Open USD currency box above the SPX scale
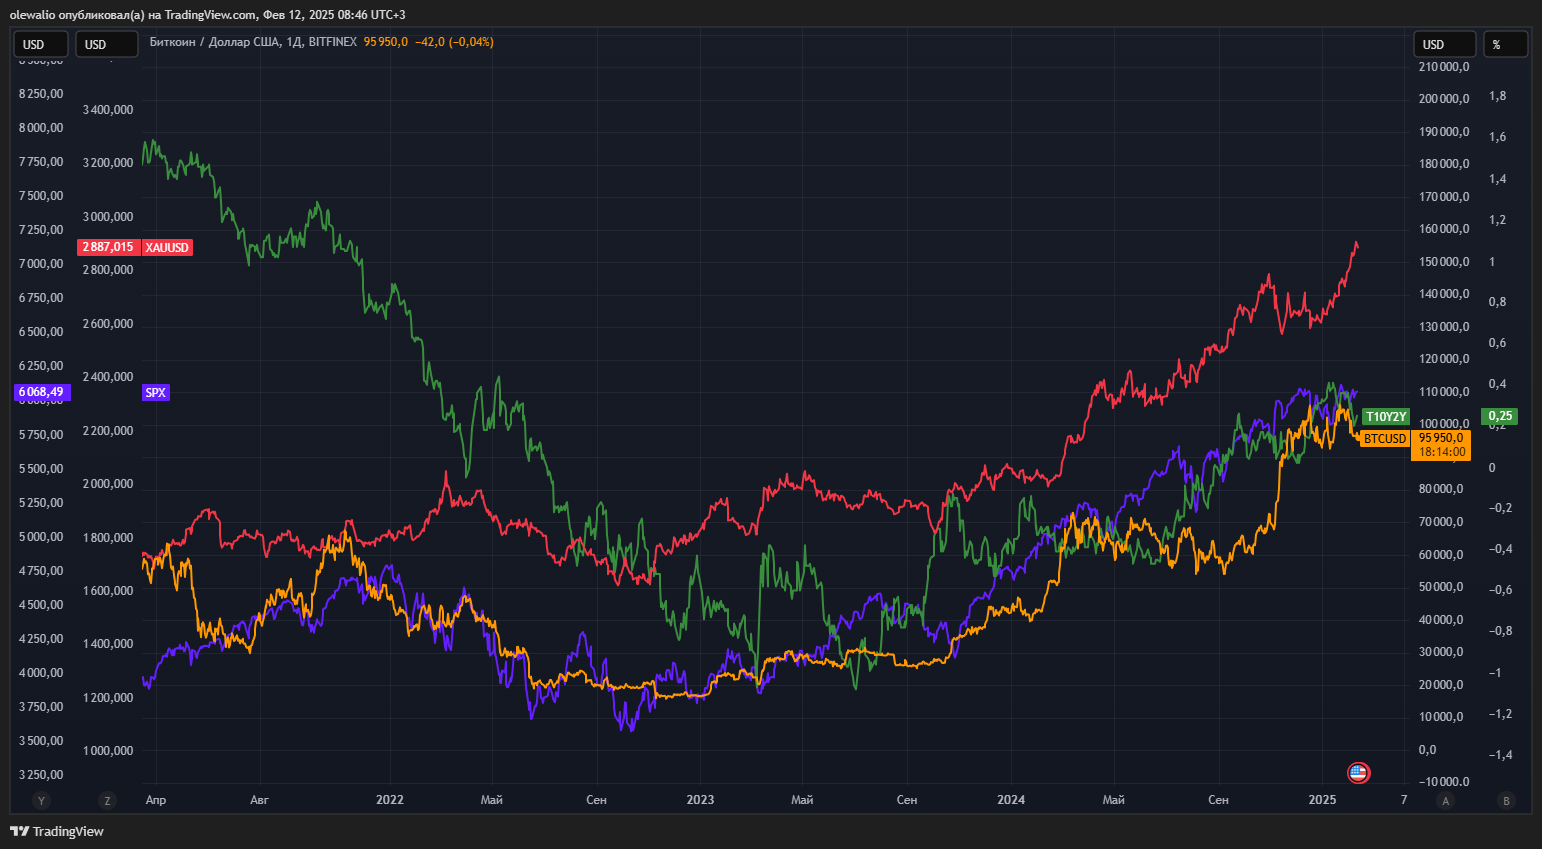Viewport: 1542px width, 849px height. coord(41,44)
